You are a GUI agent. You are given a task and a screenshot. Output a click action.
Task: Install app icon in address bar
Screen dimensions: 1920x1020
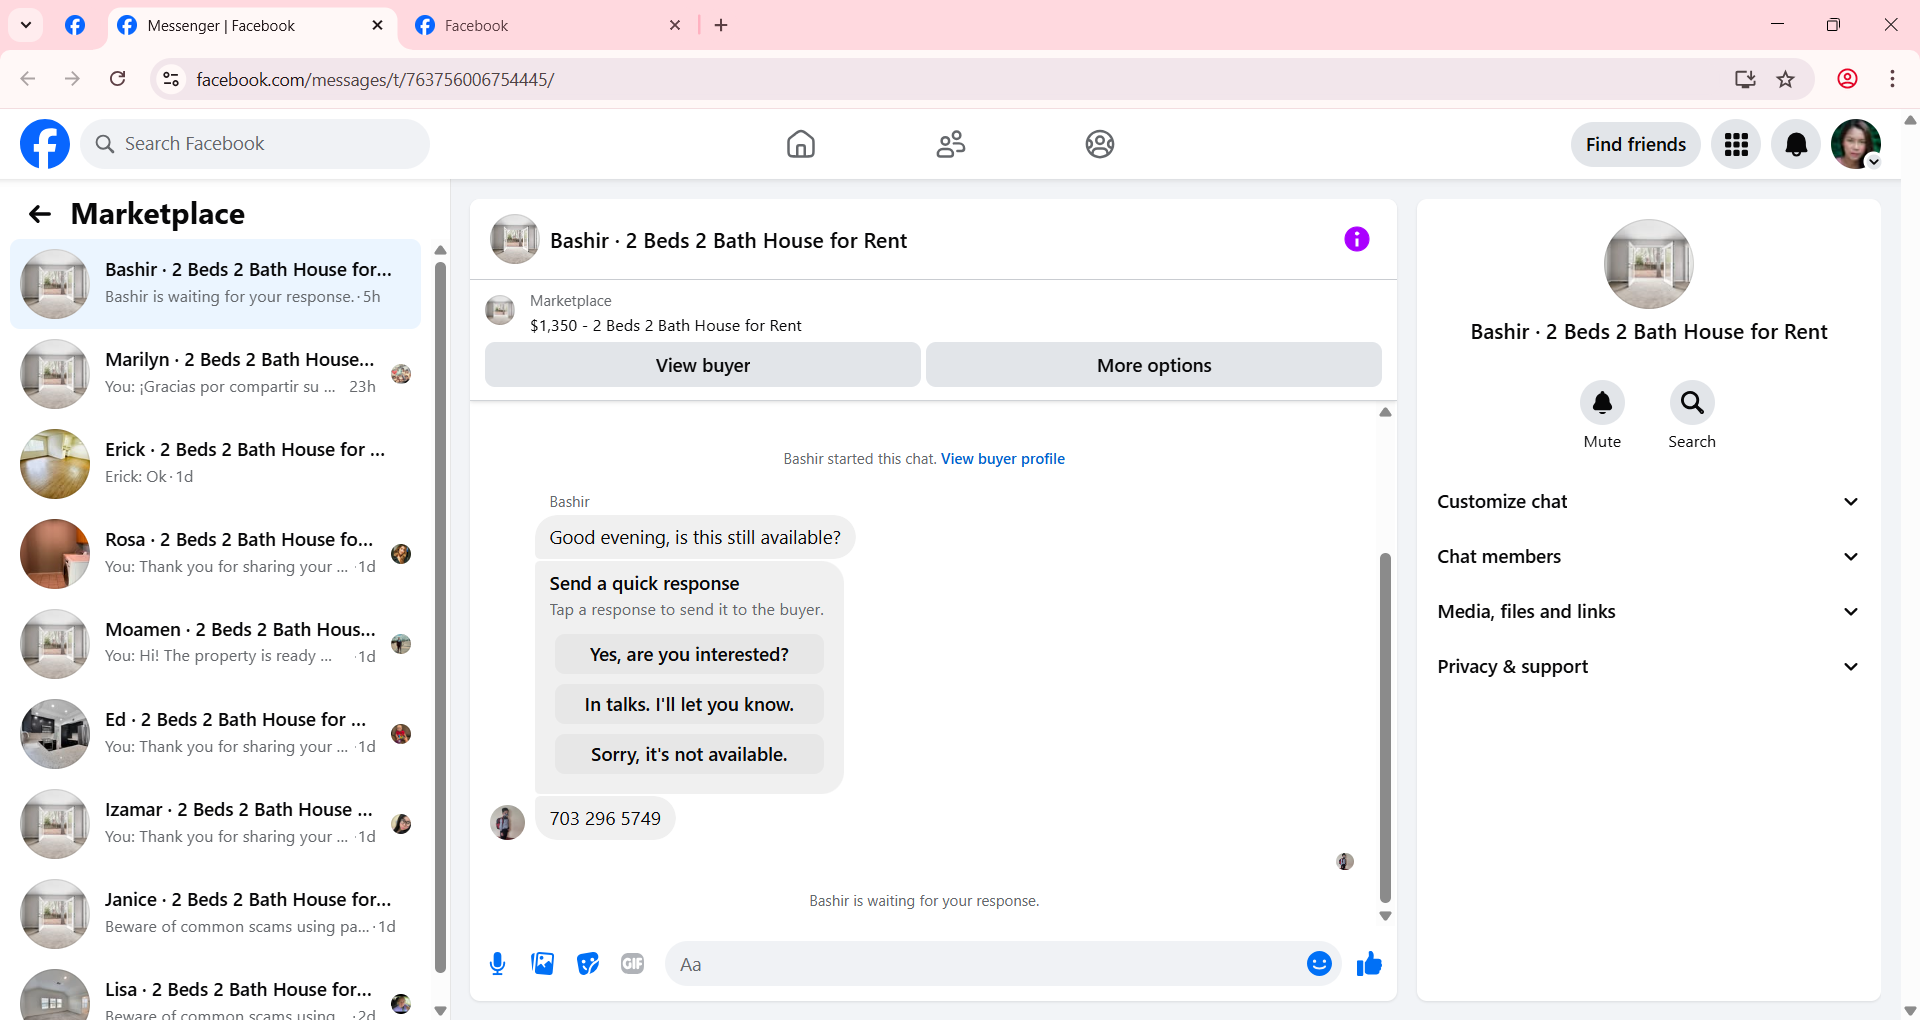(x=1745, y=79)
